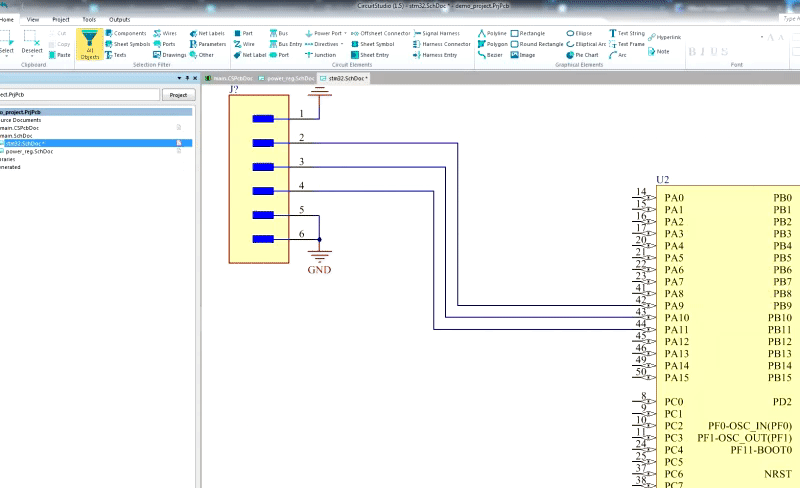Pick the Junction tool
The height and width of the screenshot is (488, 800).
[x=323, y=55]
